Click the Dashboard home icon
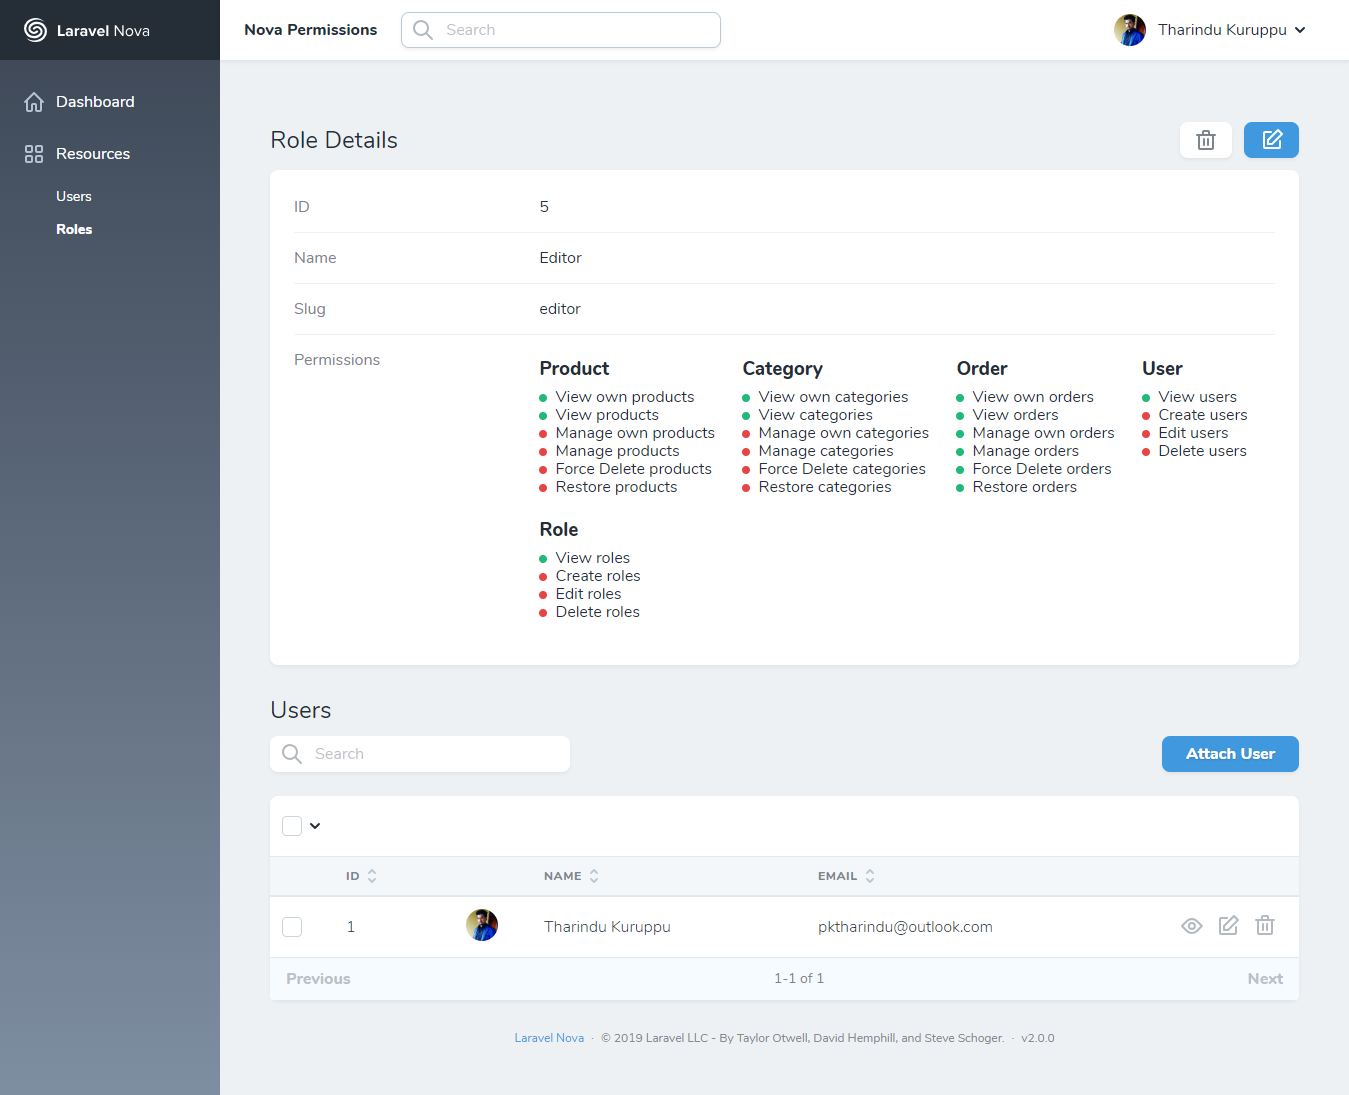This screenshot has height=1095, width=1349. point(34,102)
